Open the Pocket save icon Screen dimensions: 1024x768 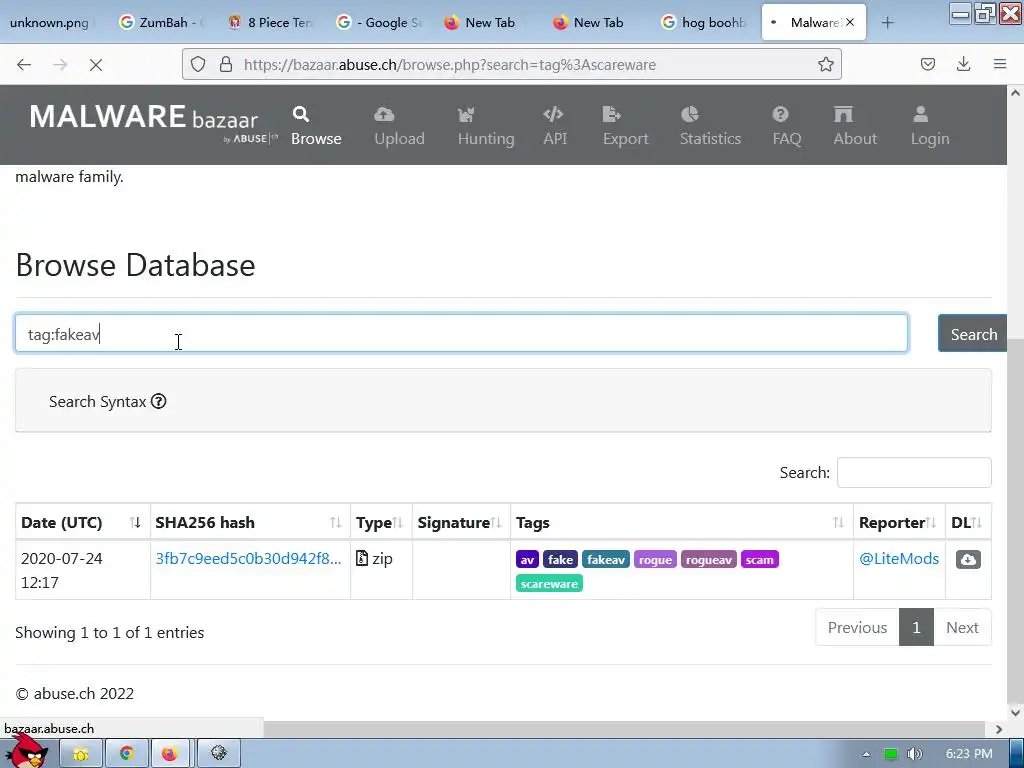click(x=927, y=64)
